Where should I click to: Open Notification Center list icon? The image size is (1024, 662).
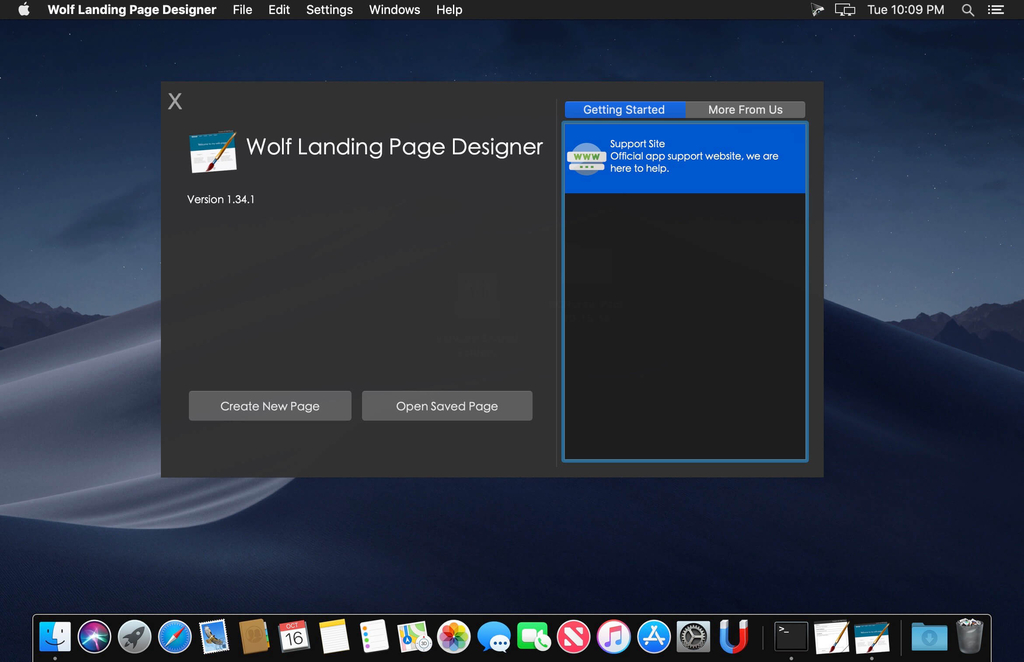995,10
